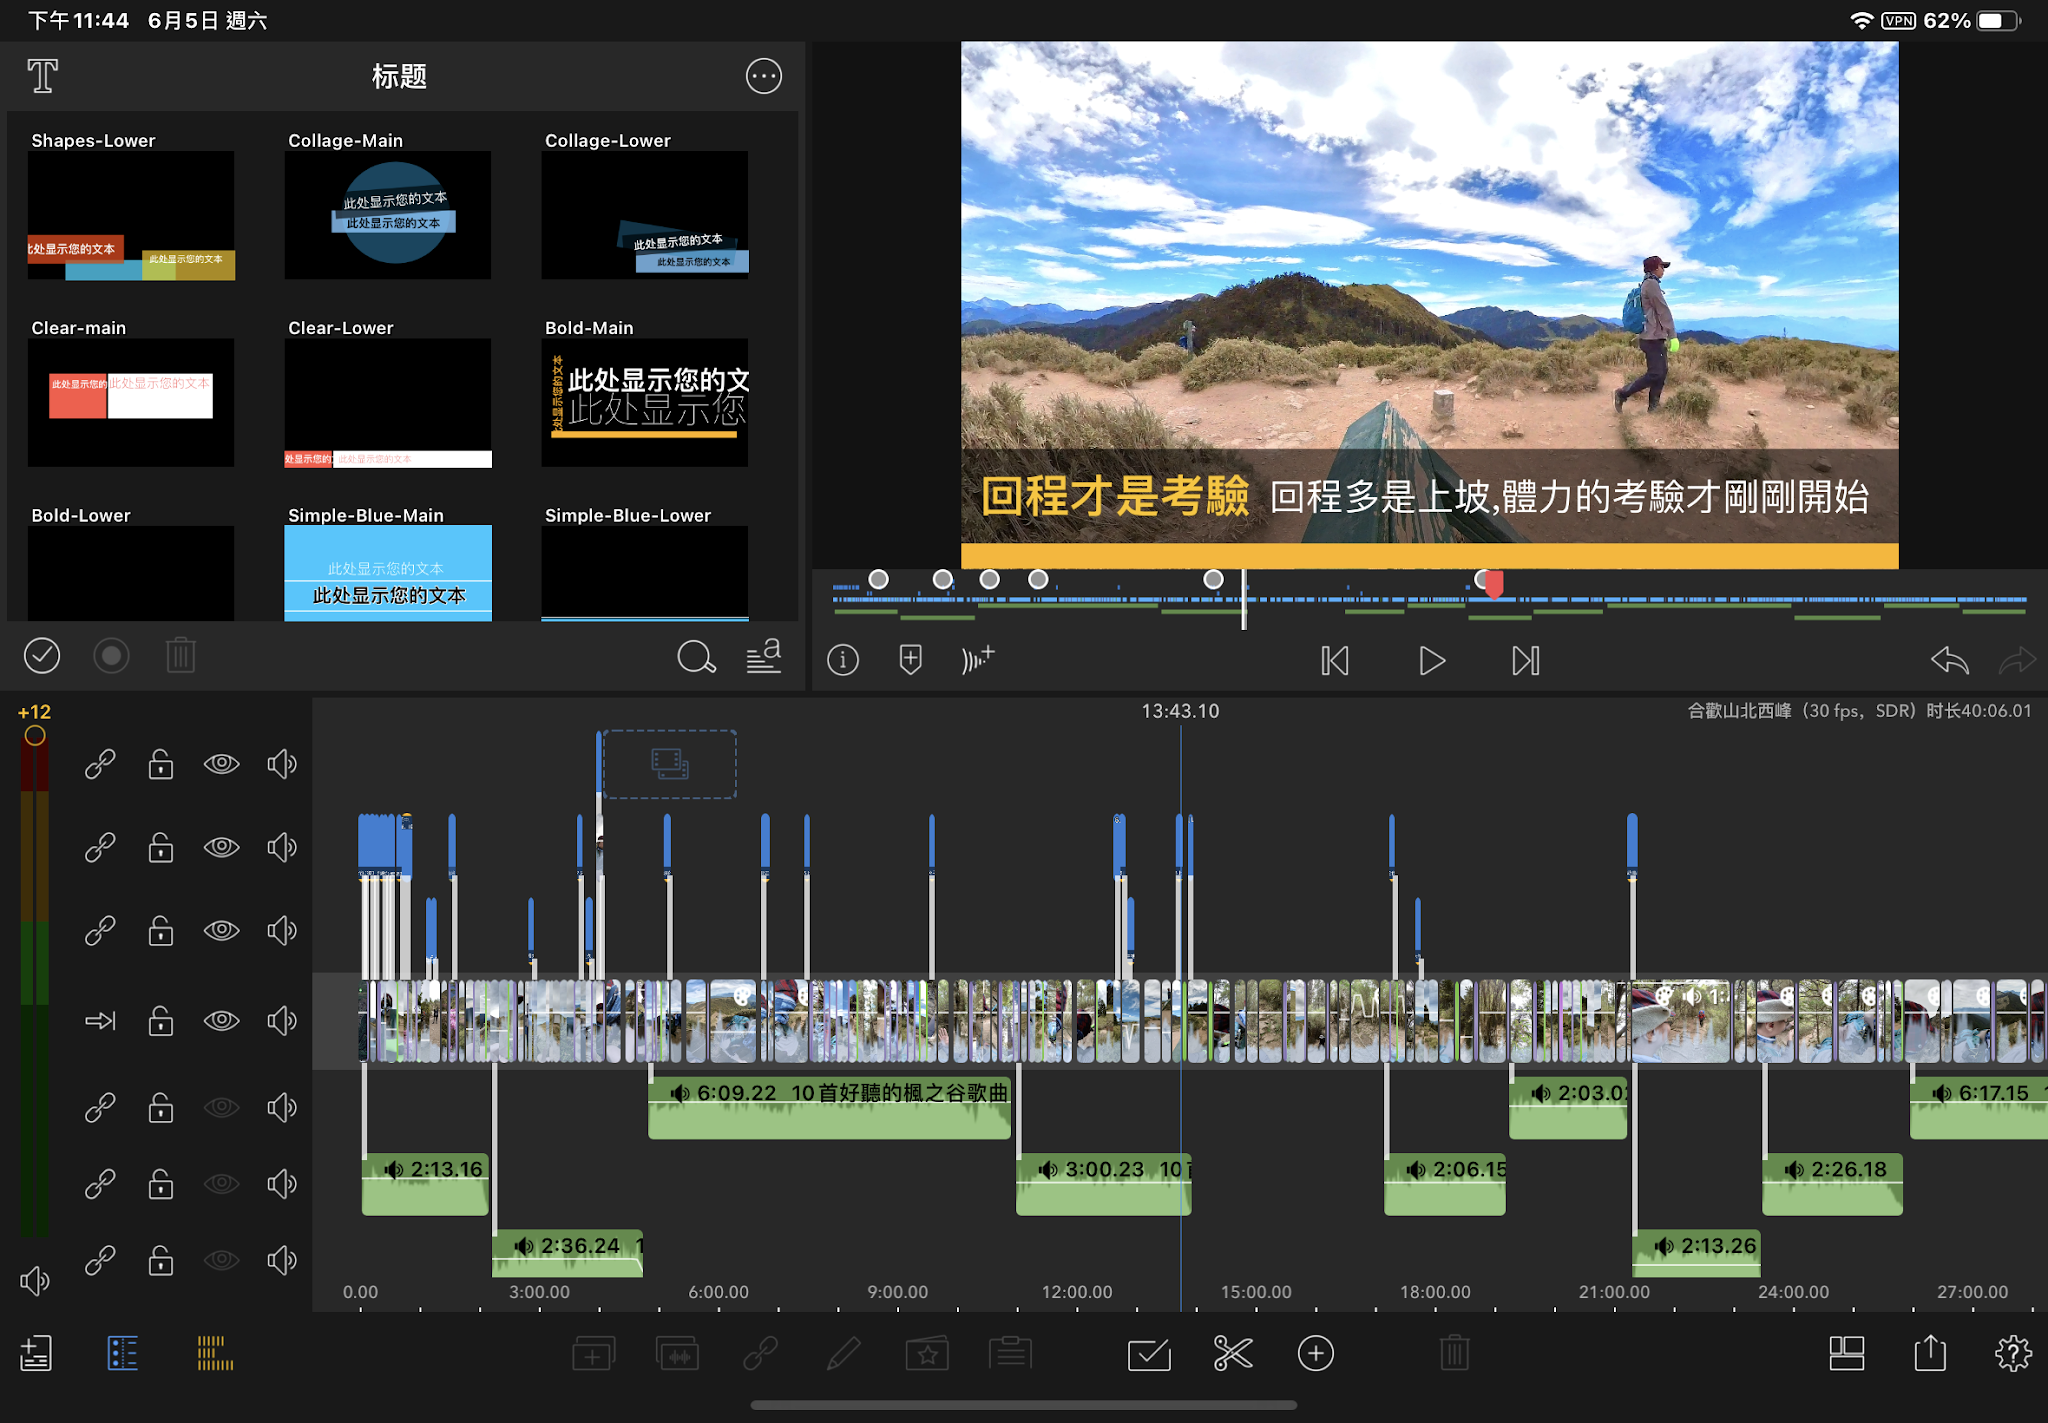Click the undo arrow
2048x1423 pixels.
click(x=1949, y=660)
